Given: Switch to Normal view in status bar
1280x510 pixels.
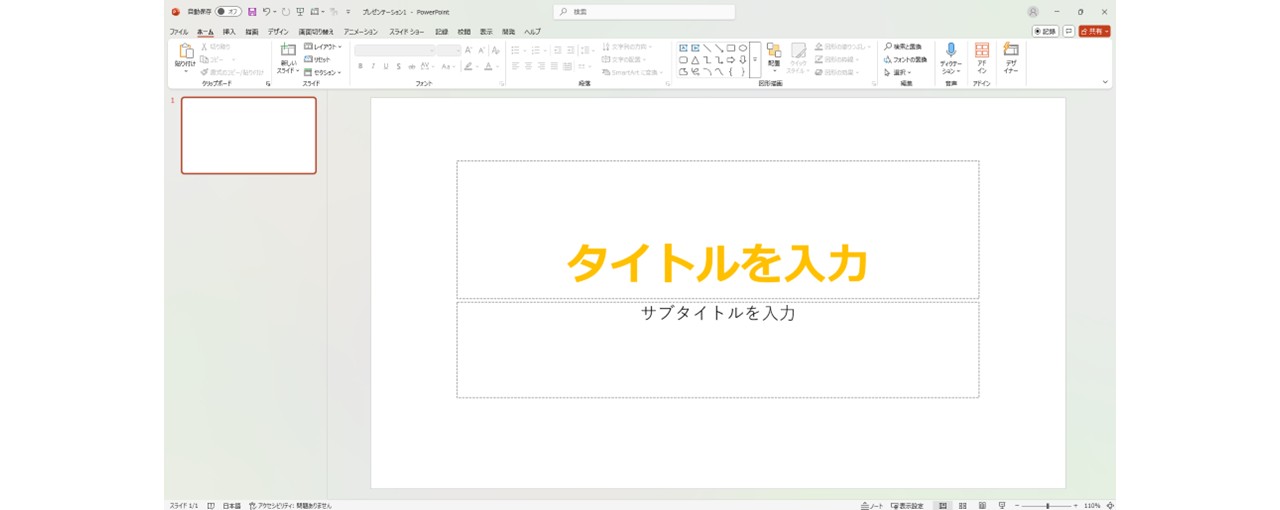Looking at the screenshot, I should tap(943, 505).
